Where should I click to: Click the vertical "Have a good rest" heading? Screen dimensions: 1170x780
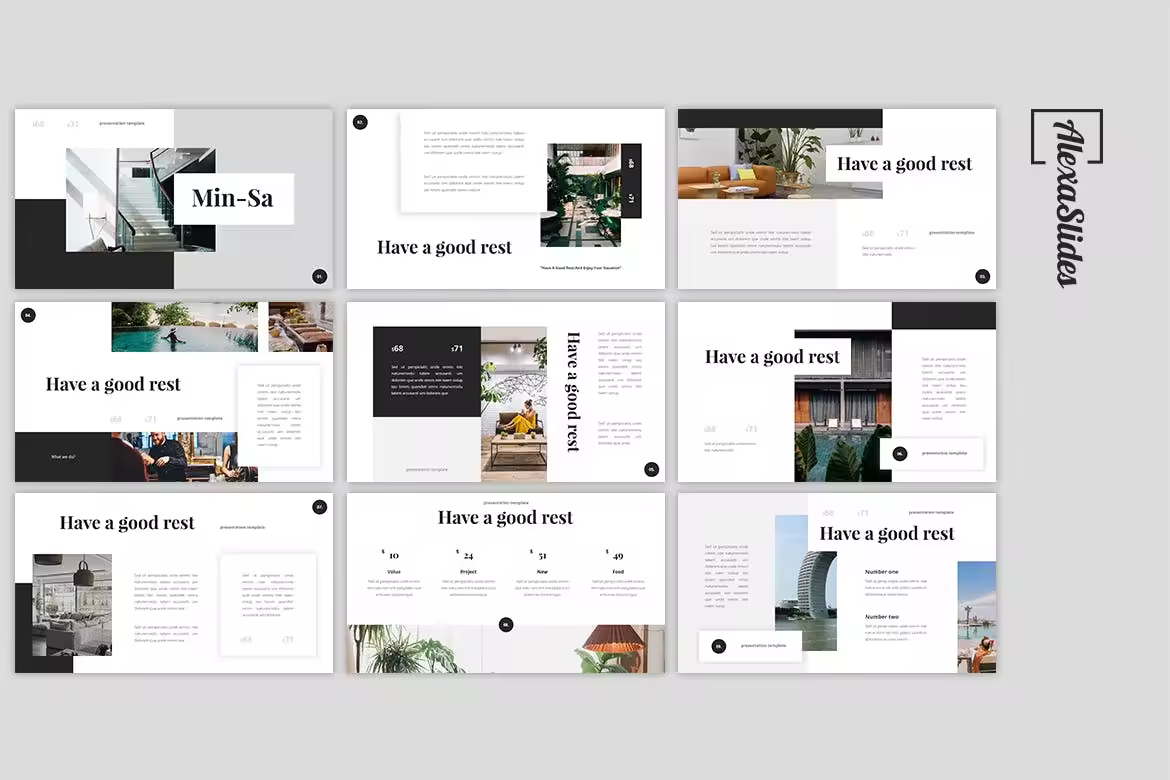click(573, 392)
